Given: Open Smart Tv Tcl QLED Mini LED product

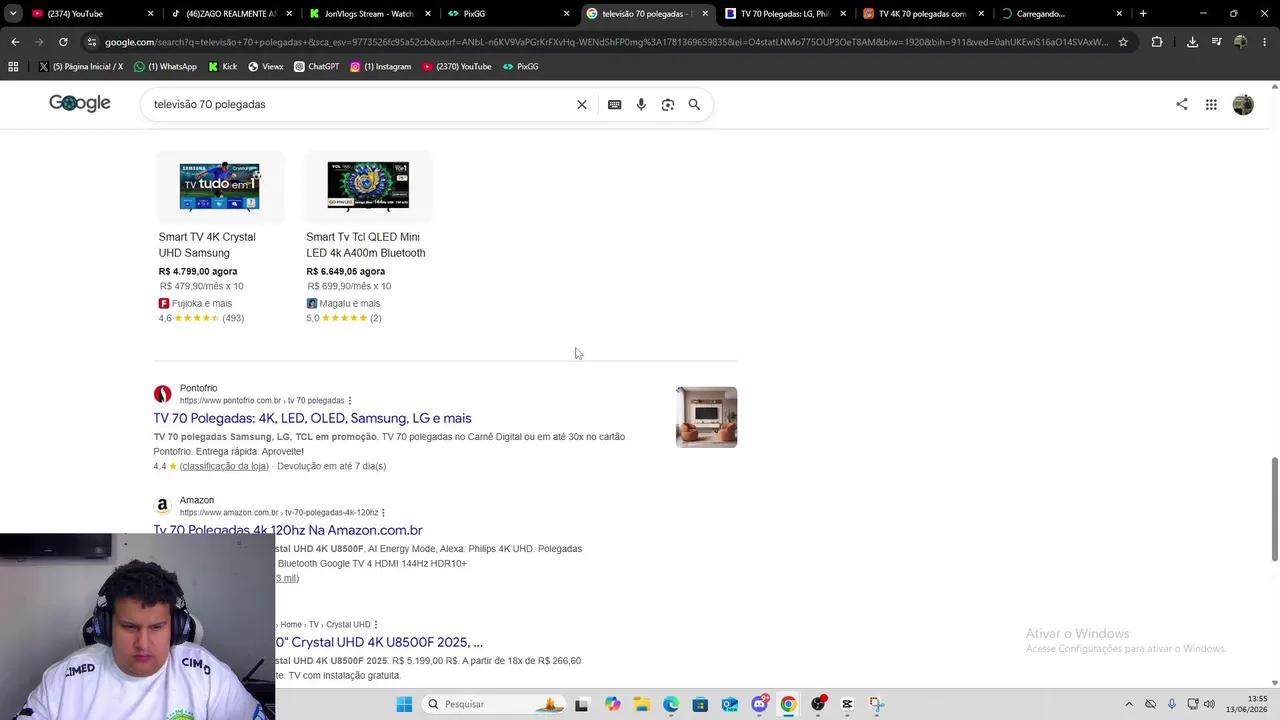Looking at the screenshot, I should pos(366,245).
